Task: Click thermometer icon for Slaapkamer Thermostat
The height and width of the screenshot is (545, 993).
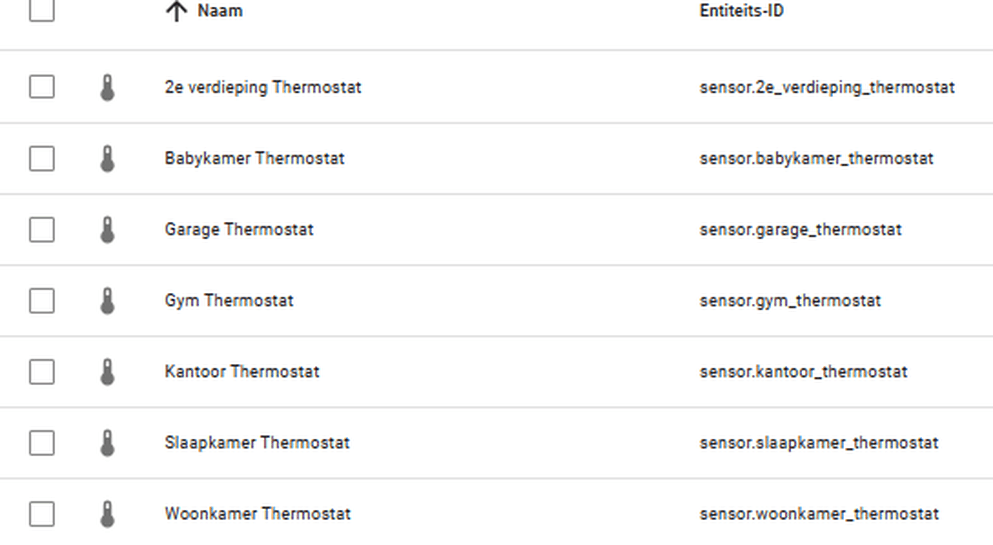Action: tap(107, 443)
